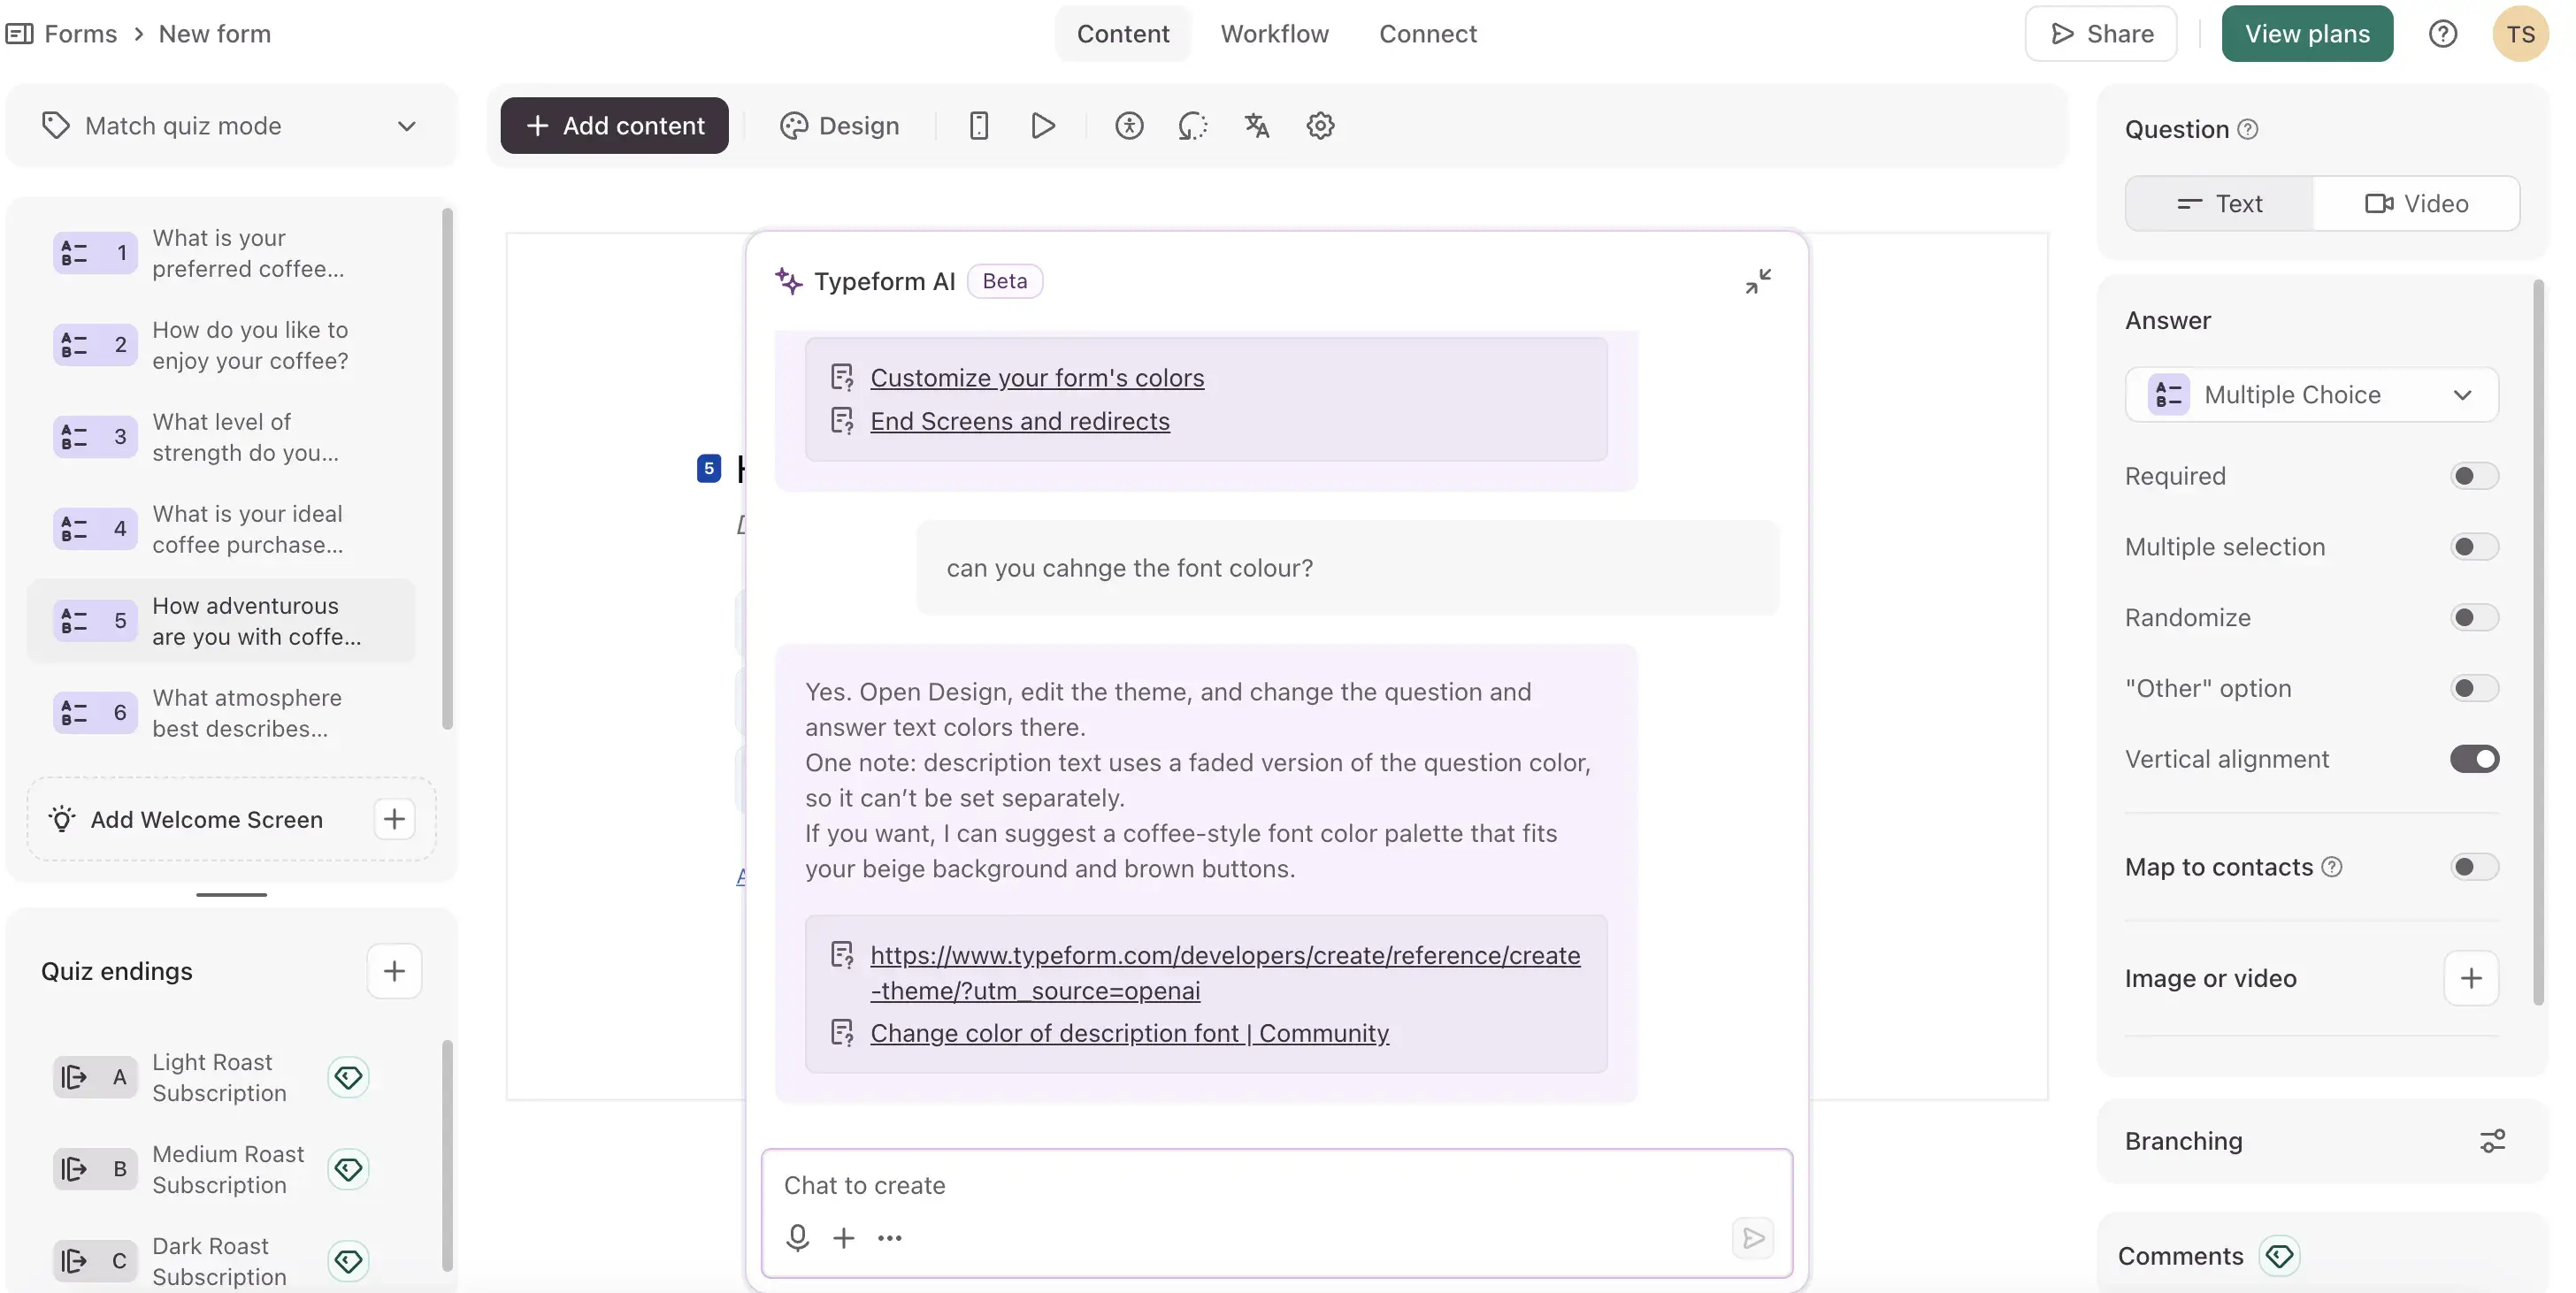This screenshot has width=2576, height=1293.
Task: Click diamond icon beside Light Roast Subscription
Action: 348,1077
